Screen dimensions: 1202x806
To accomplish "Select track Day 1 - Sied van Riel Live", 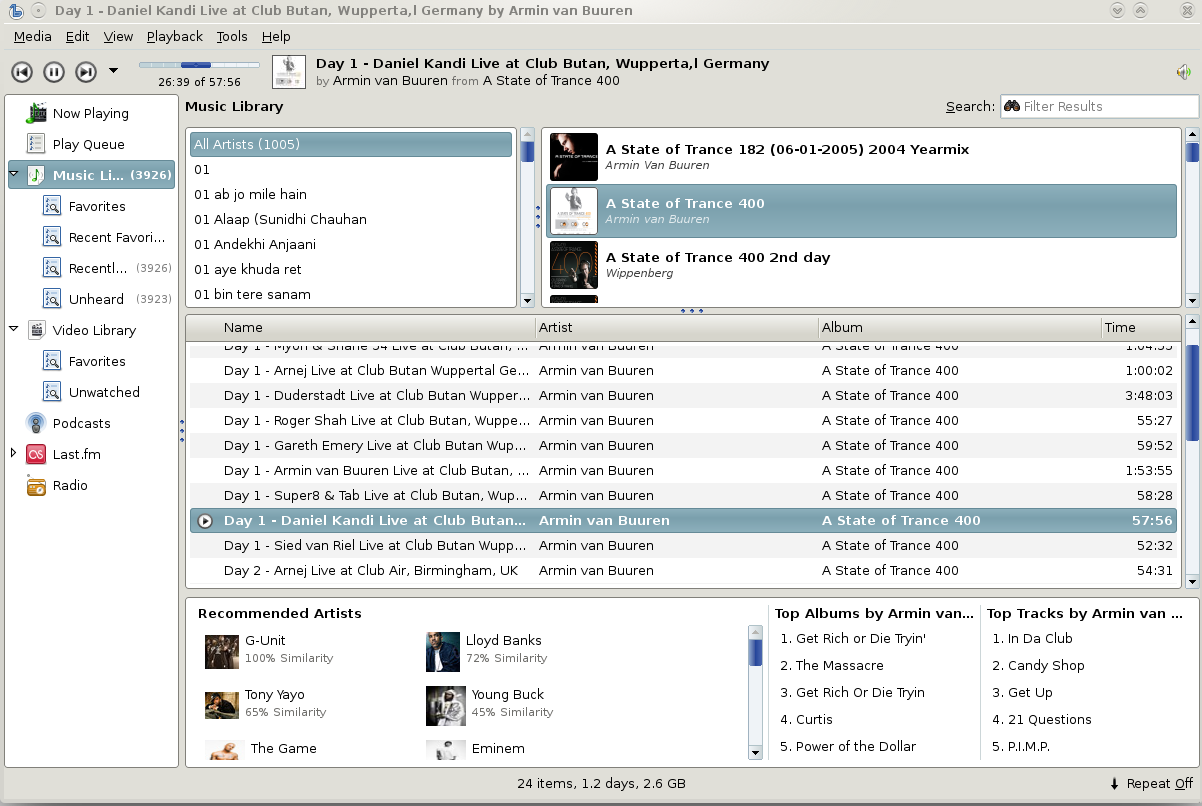I will tap(684, 545).
